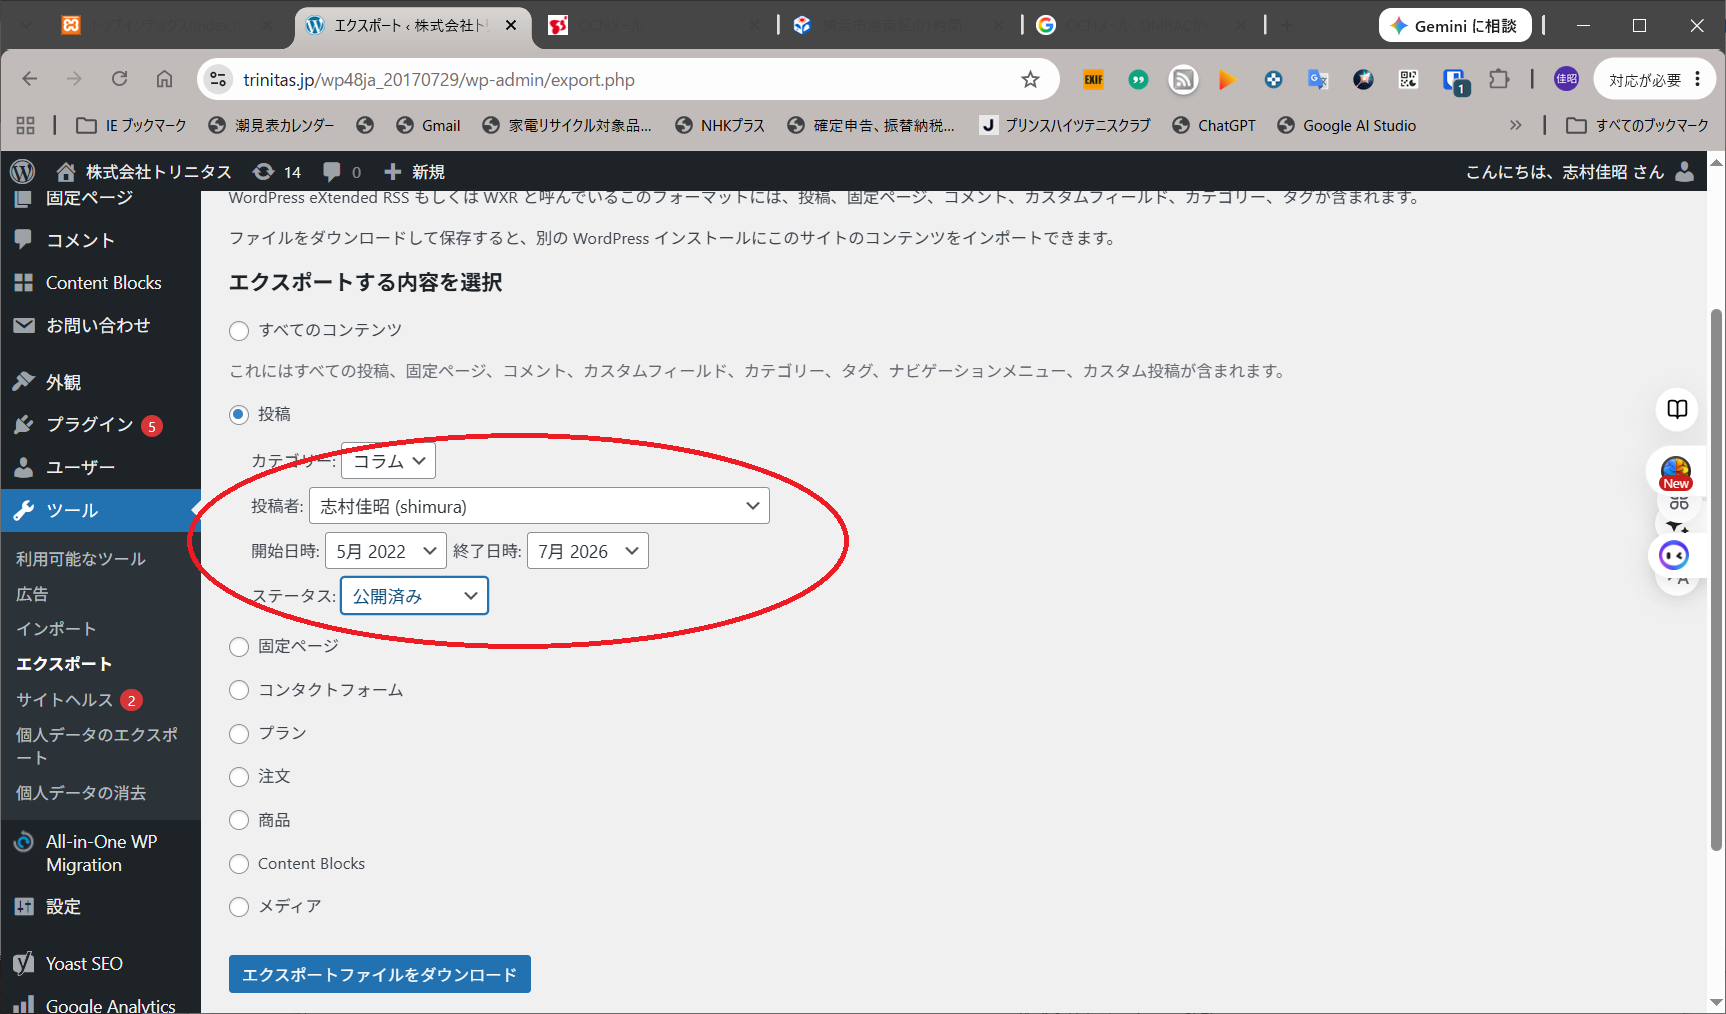The width and height of the screenshot is (1726, 1014).
Task: Open カテゴリー dropdown showing コラム
Action: (388, 461)
